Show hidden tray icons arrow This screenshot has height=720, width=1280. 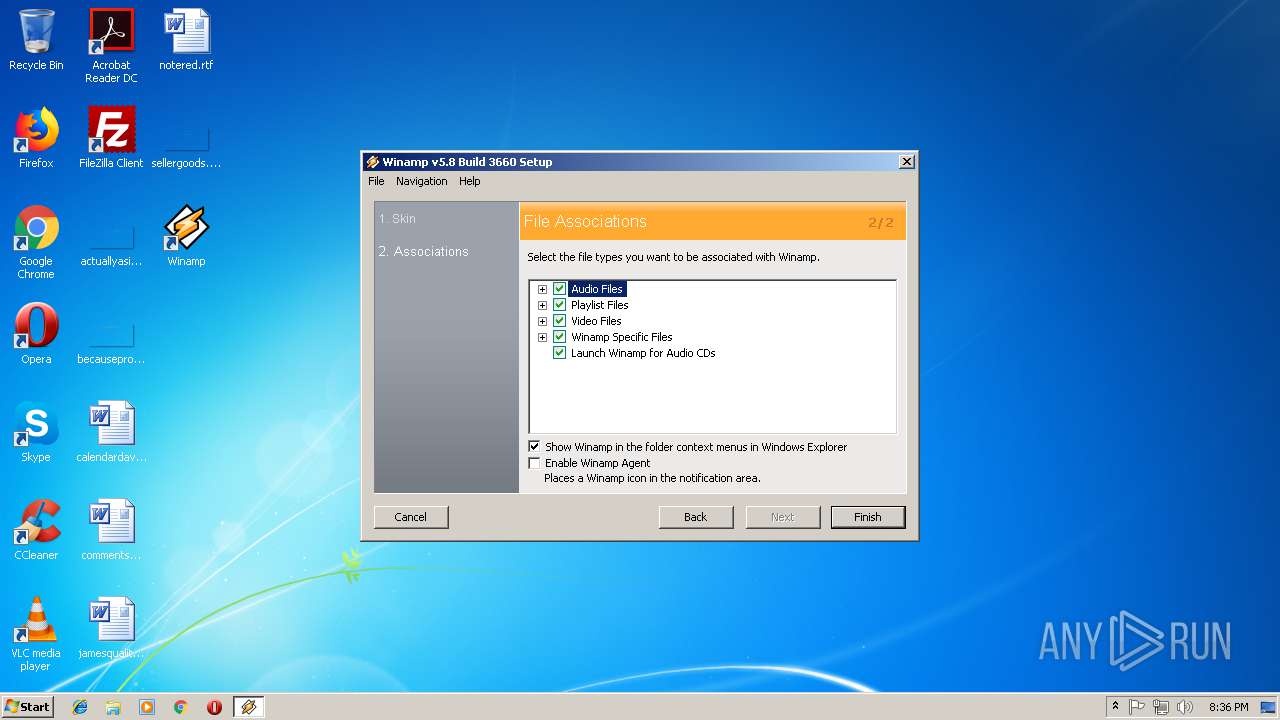(x=1115, y=707)
